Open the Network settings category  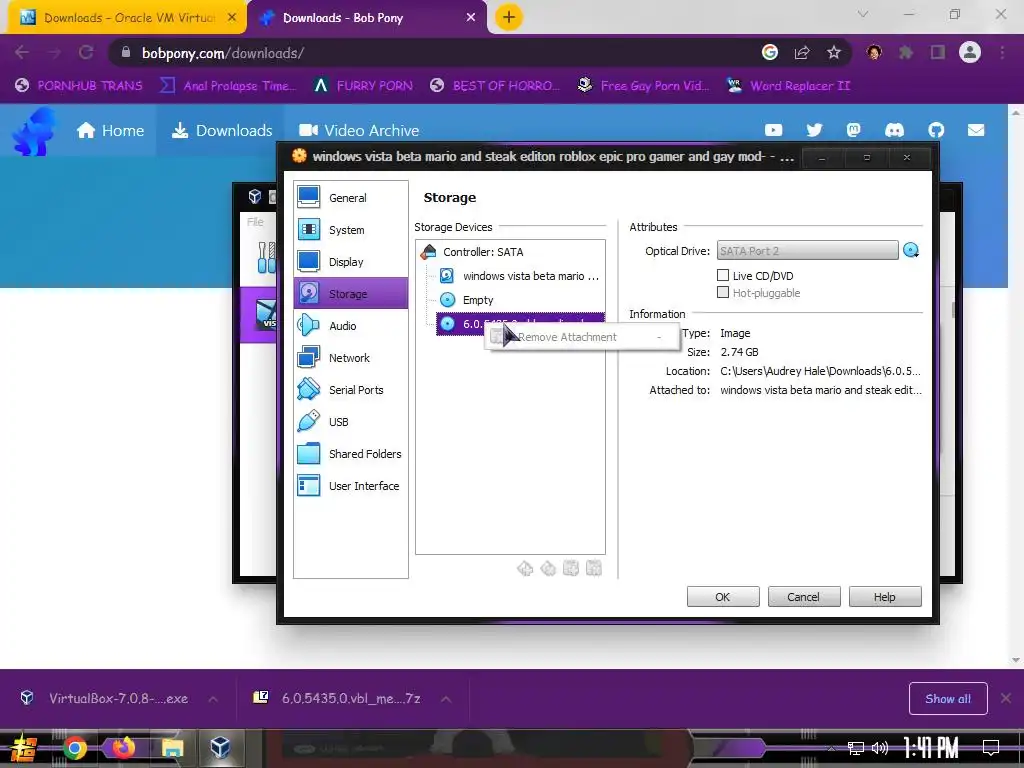[x=351, y=358]
